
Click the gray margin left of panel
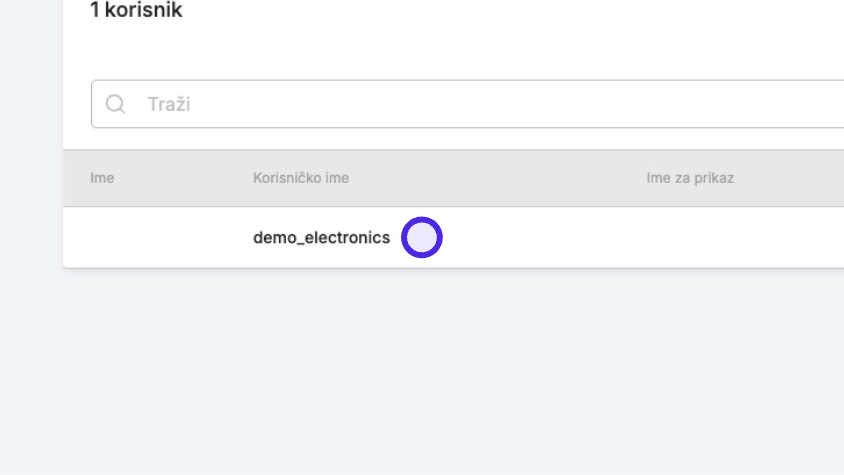[31, 238]
